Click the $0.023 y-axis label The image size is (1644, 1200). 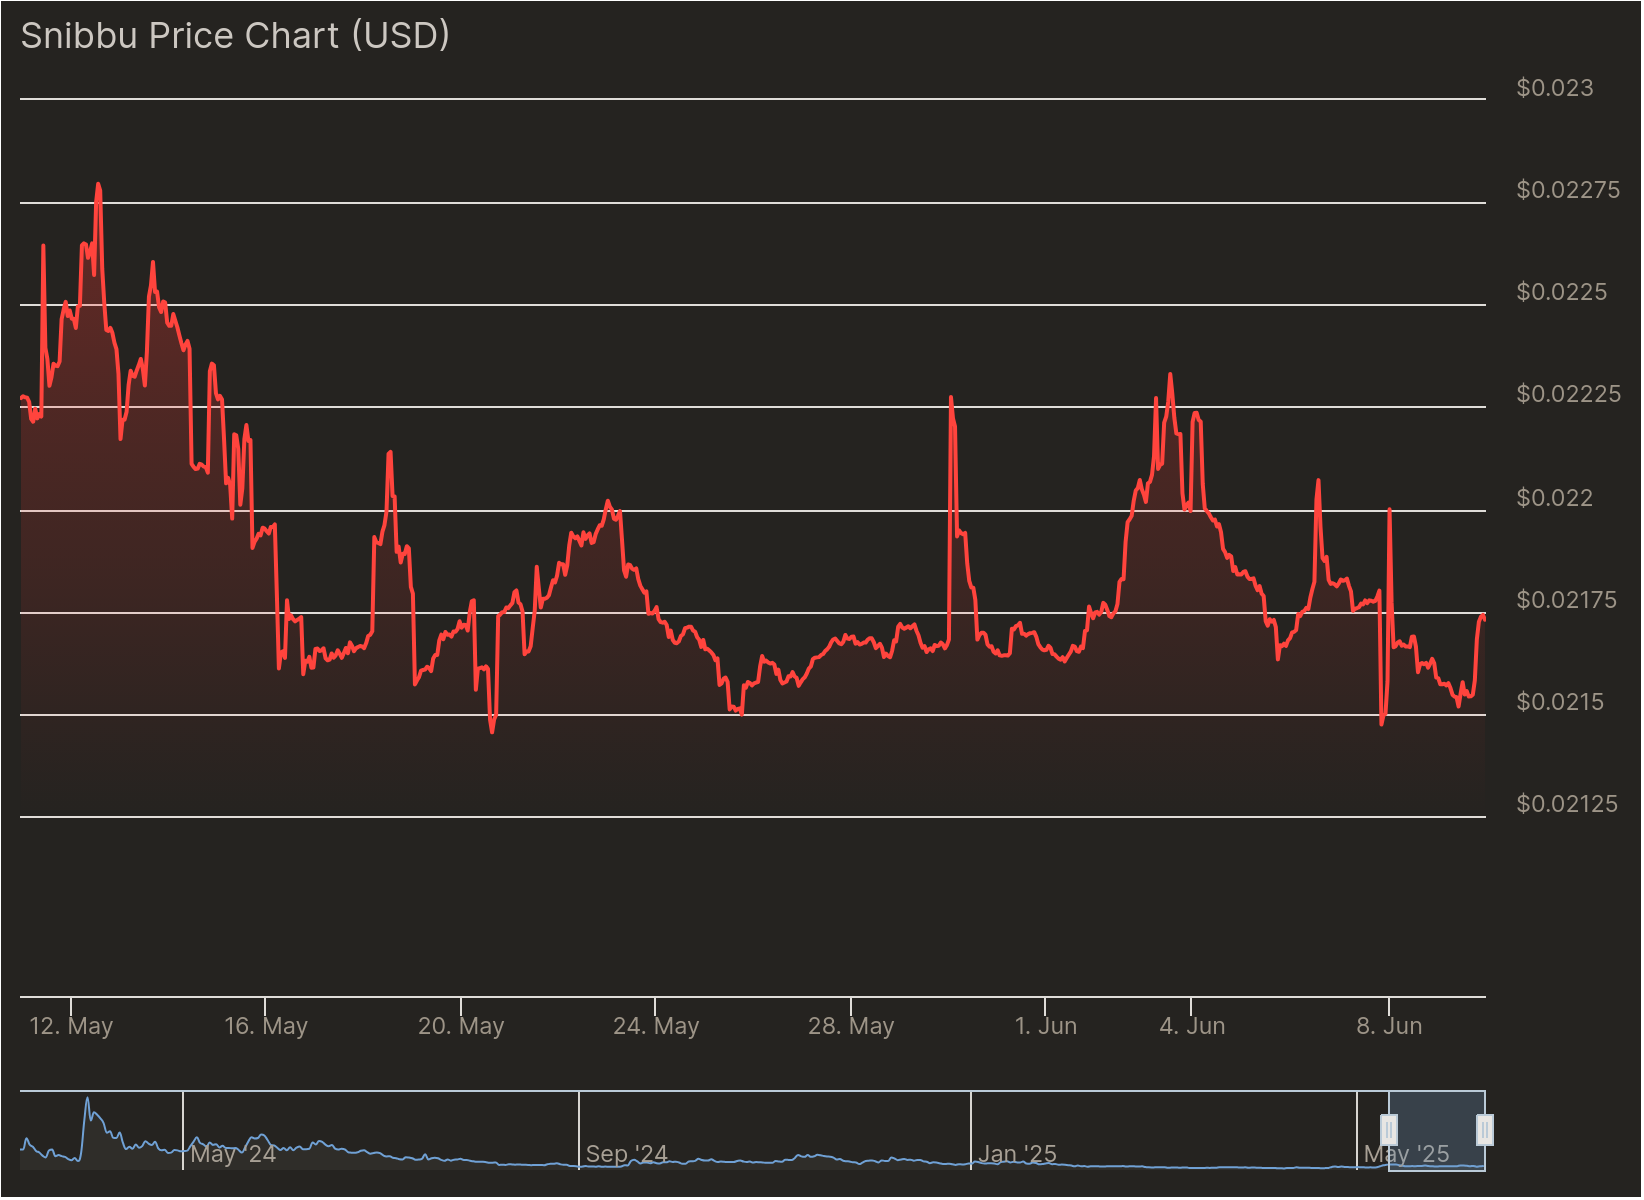pyautogui.click(x=1555, y=89)
